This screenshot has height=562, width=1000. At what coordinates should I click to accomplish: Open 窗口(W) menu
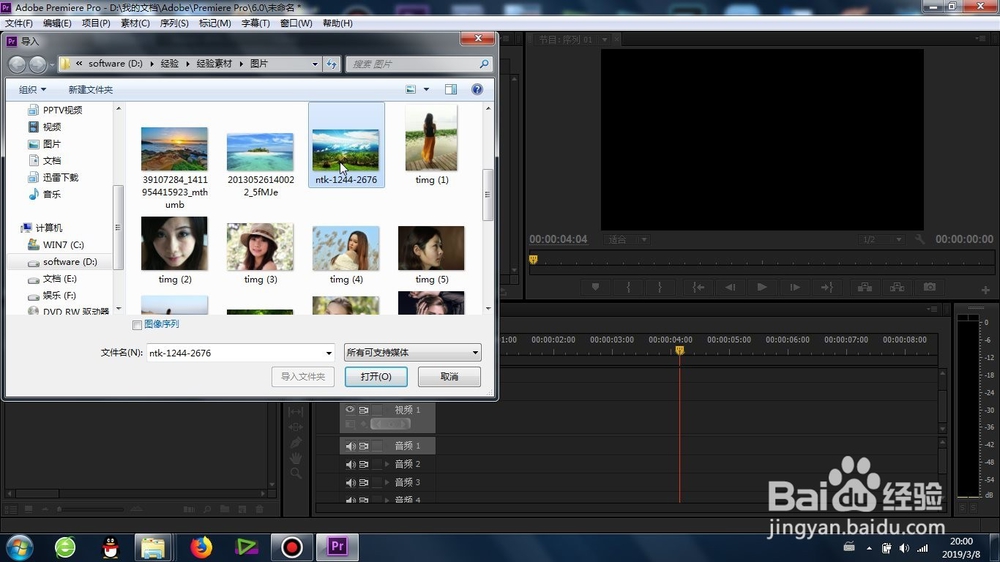tap(297, 23)
